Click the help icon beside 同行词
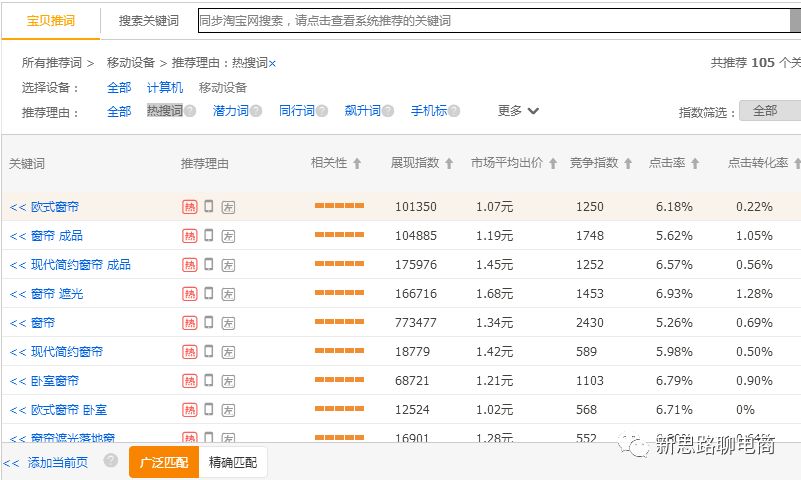 [322, 111]
